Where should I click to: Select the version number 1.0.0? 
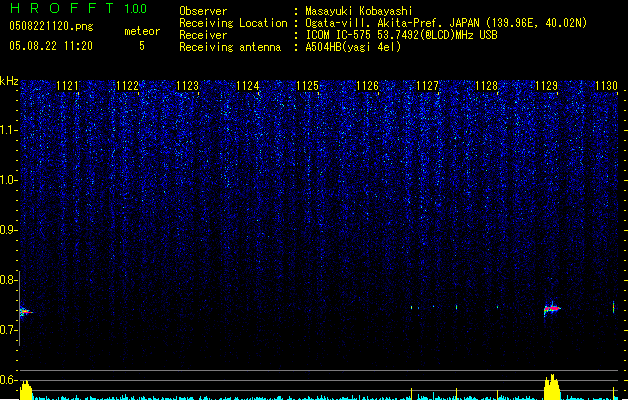pyautogui.click(x=136, y=9)
